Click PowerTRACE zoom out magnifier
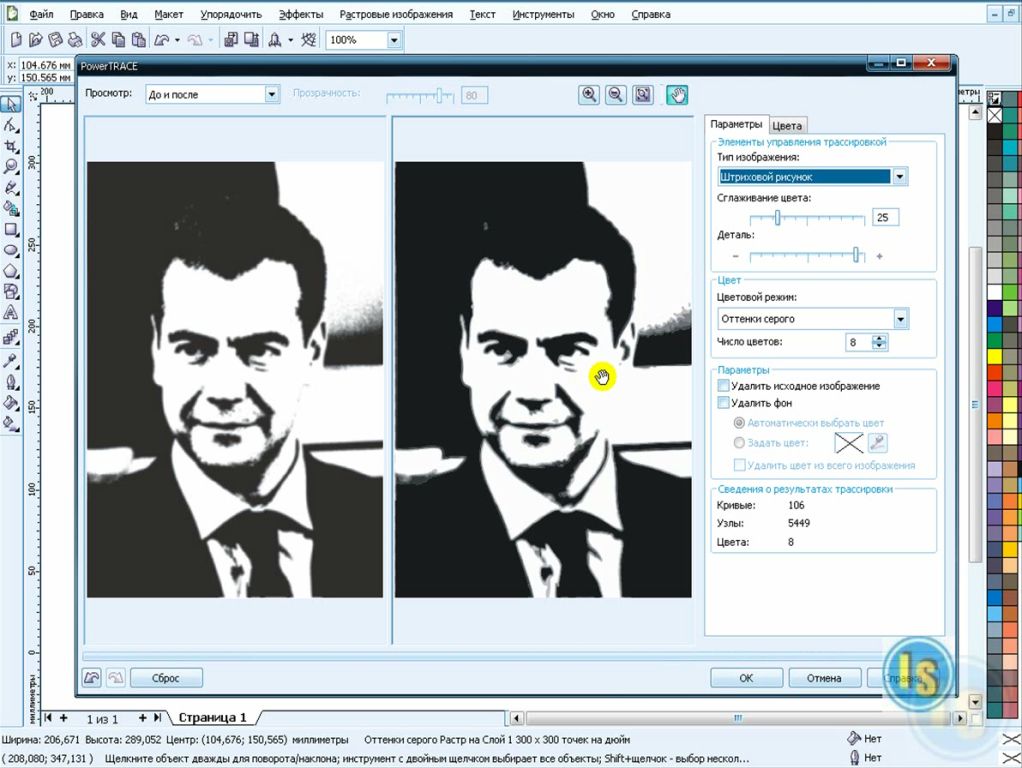The width and height of the screenshot is (1022, 768). point(615,95)
